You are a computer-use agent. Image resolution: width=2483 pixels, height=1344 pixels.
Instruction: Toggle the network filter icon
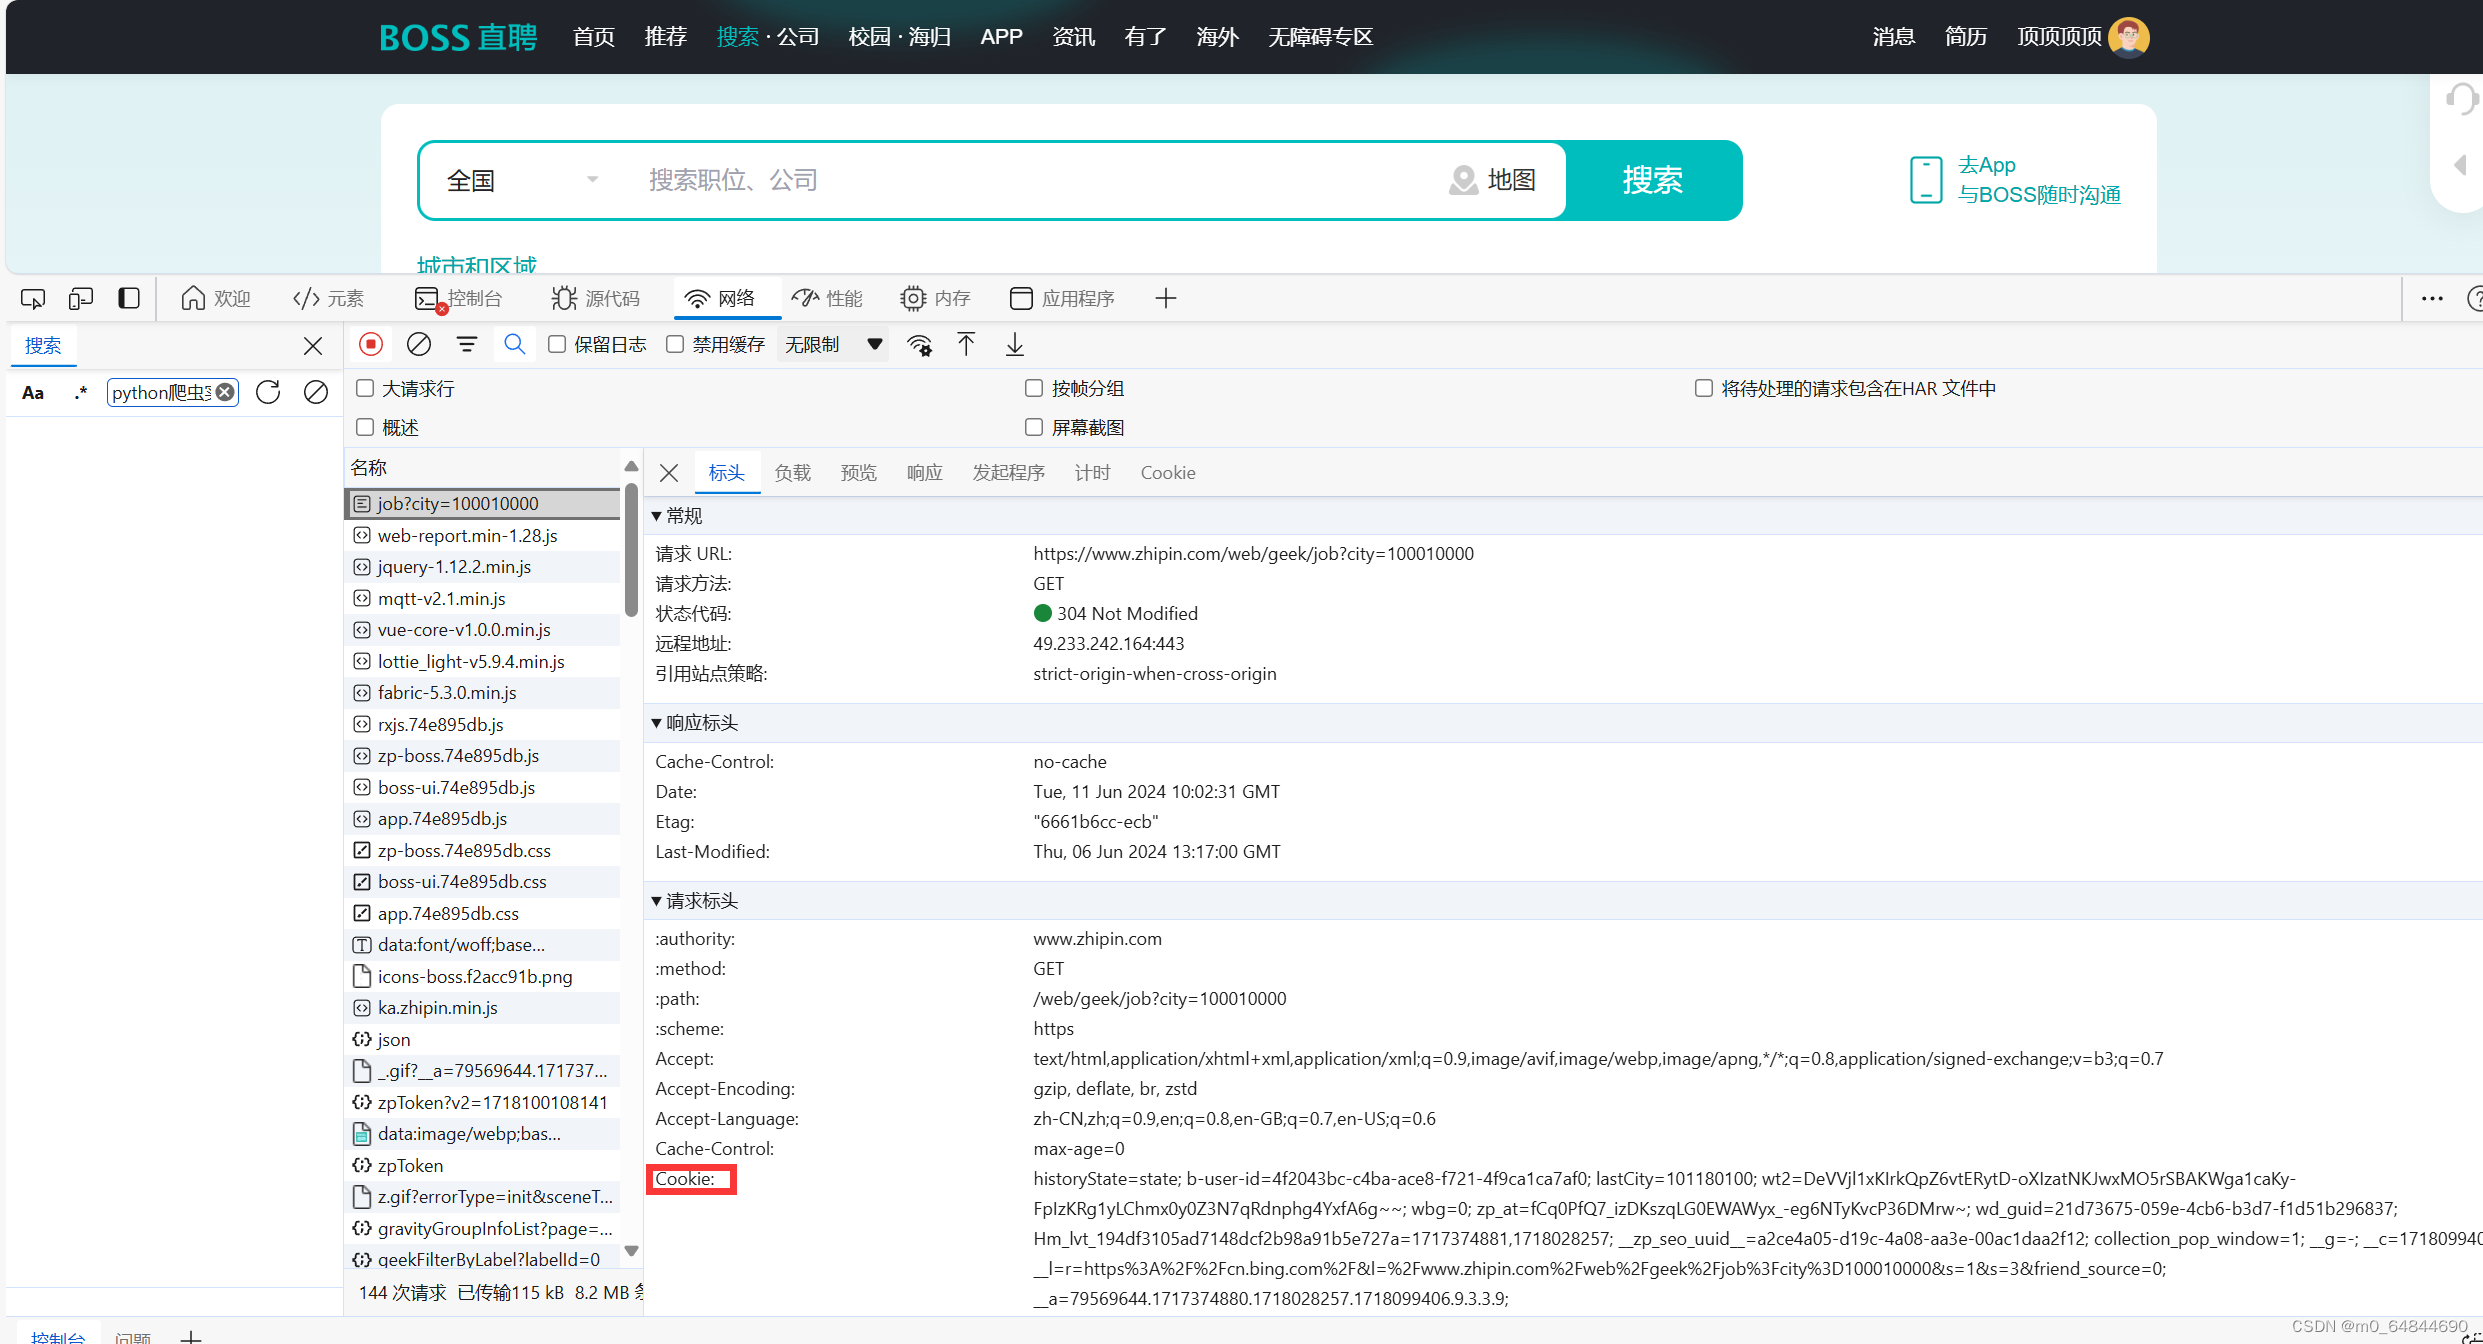466,344
